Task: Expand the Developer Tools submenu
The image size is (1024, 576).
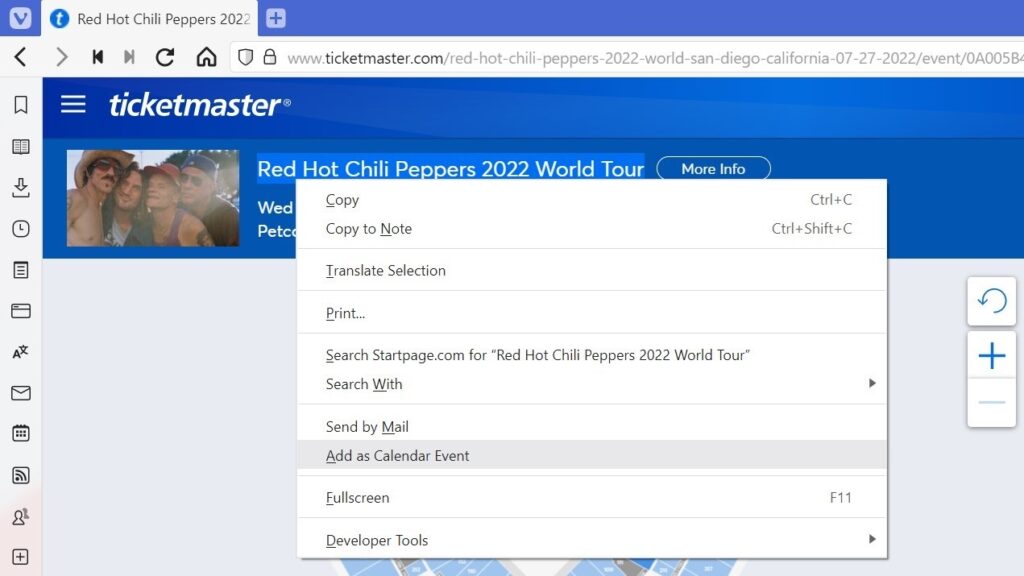Action: pos(592,540)
